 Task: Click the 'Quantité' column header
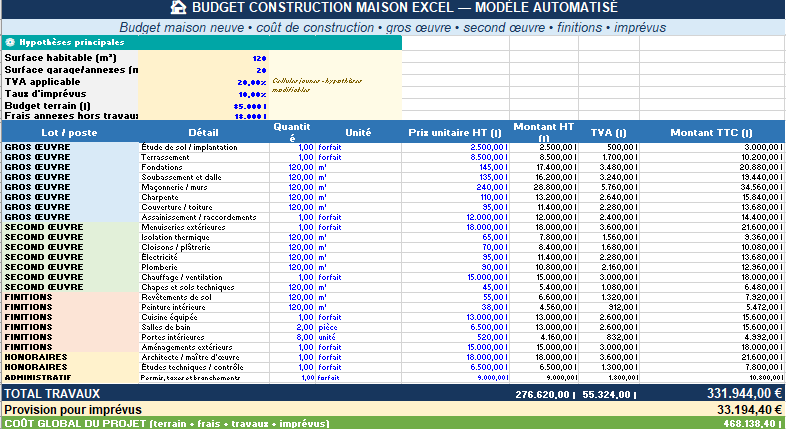click(x=292, y=132)
